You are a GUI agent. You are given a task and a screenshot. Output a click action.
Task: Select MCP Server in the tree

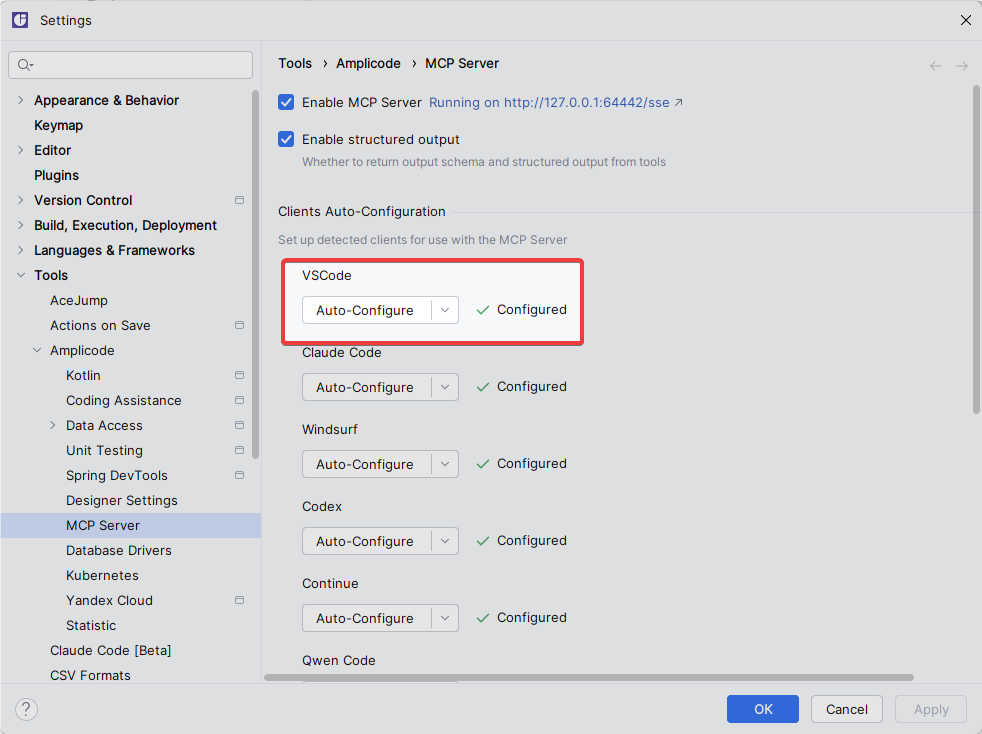131,525
